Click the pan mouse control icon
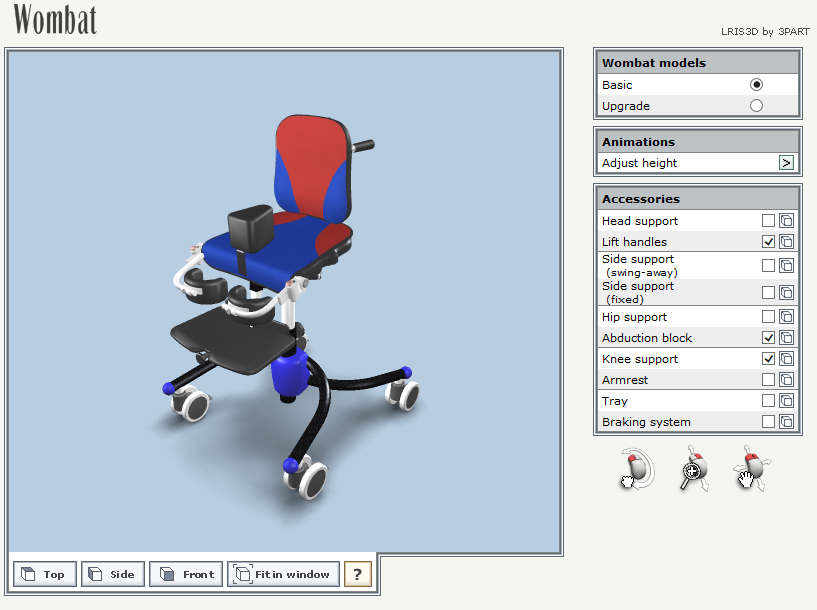Image resolution: width=817 pixels, height=610 pixels. pyautogui.click(x=752, y=468)
